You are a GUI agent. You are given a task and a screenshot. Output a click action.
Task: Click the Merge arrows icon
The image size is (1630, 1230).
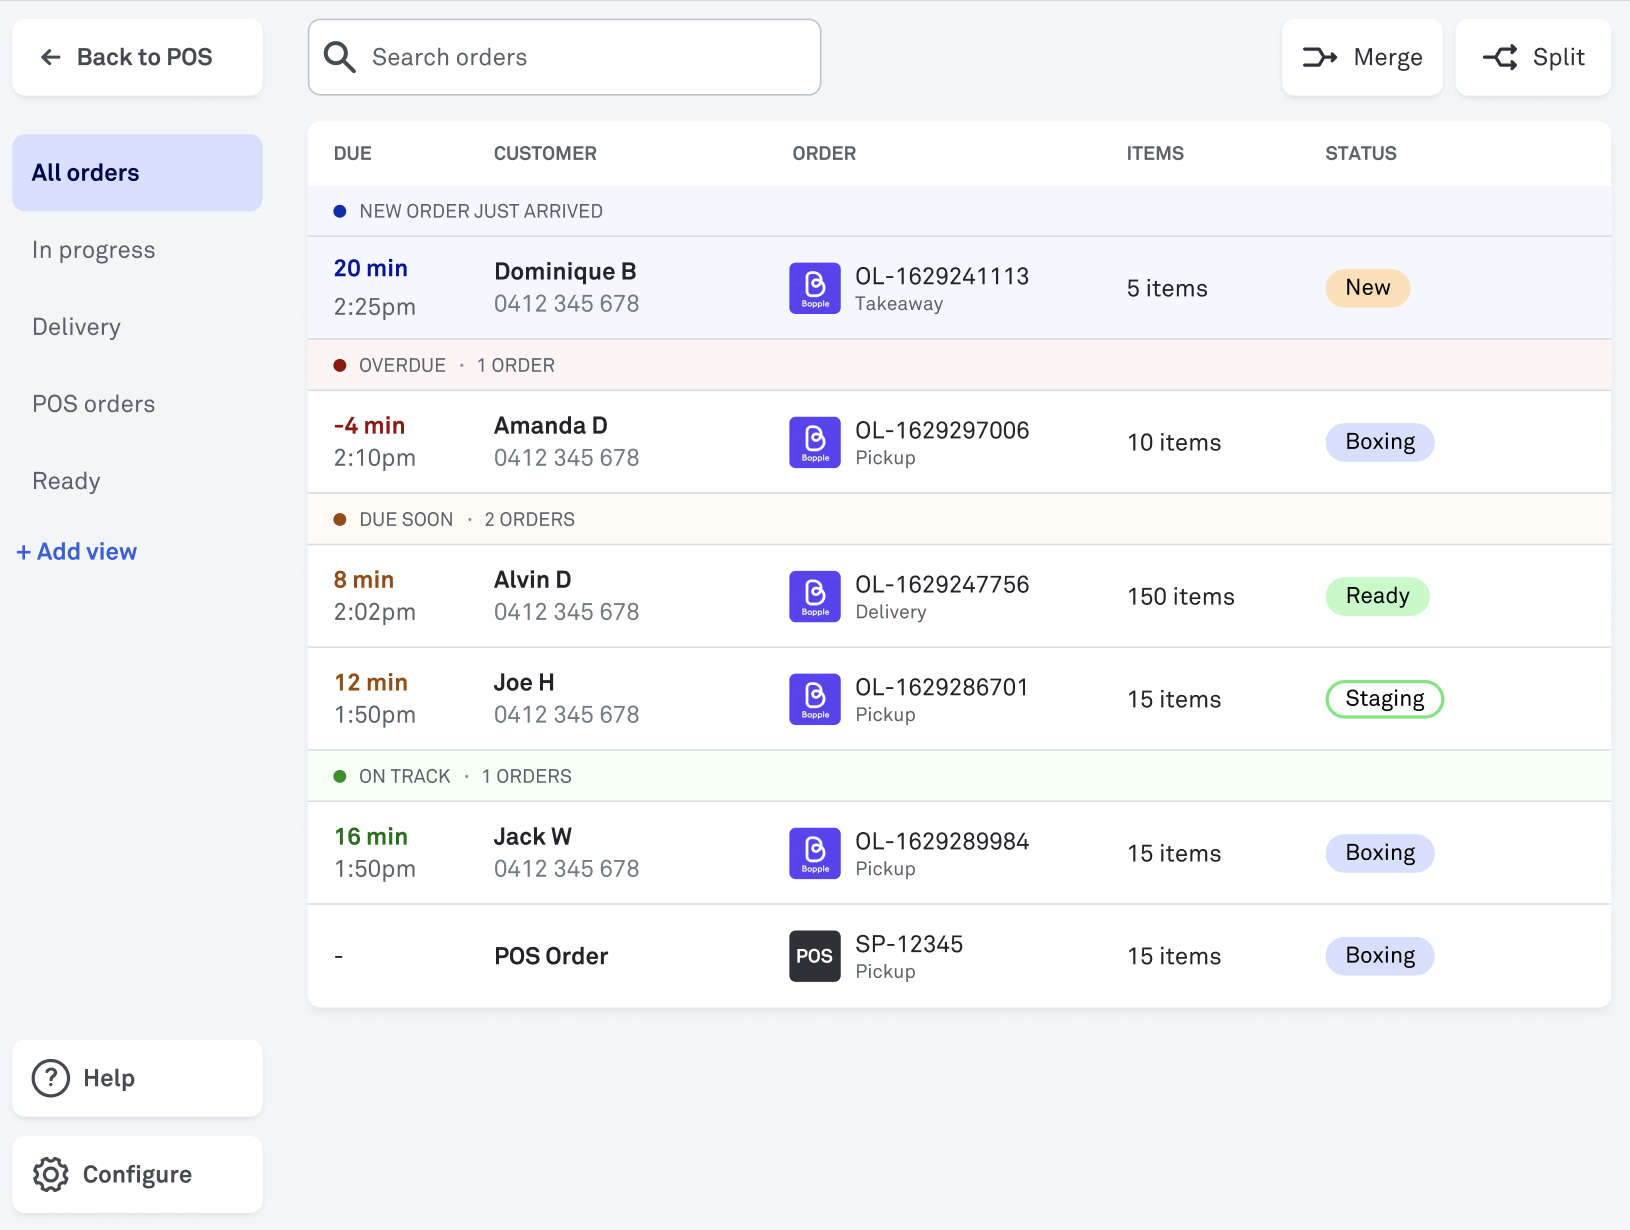tap(1320, 57)
